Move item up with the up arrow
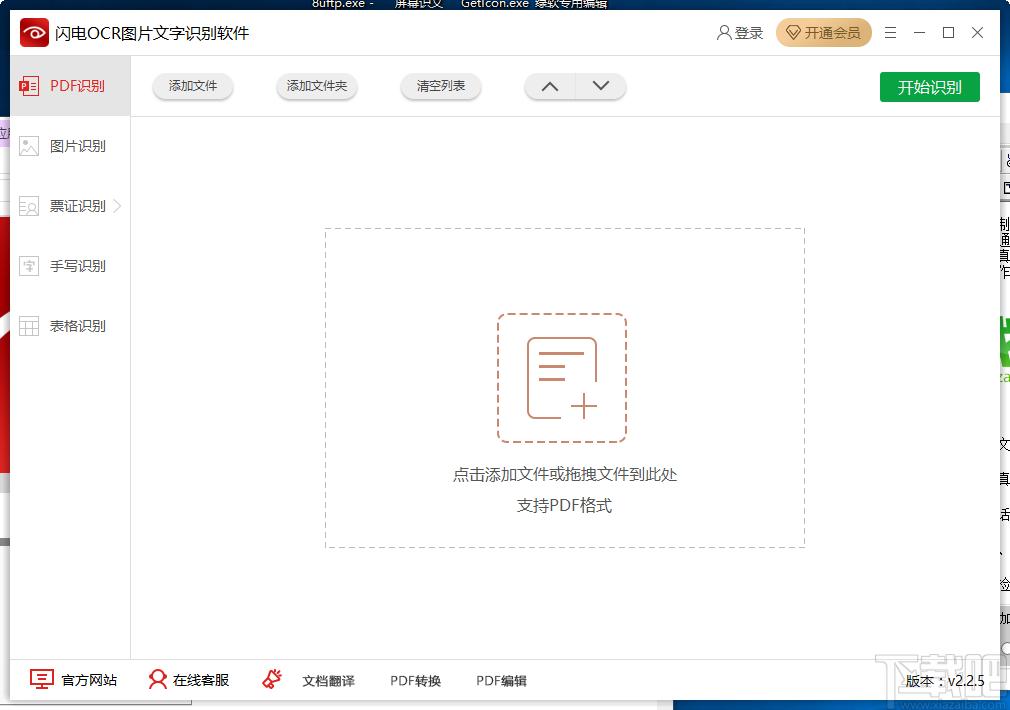Image resolution: width=1010 pixels, height=710 pixels. pyautogui.click(x=550, y=86)
